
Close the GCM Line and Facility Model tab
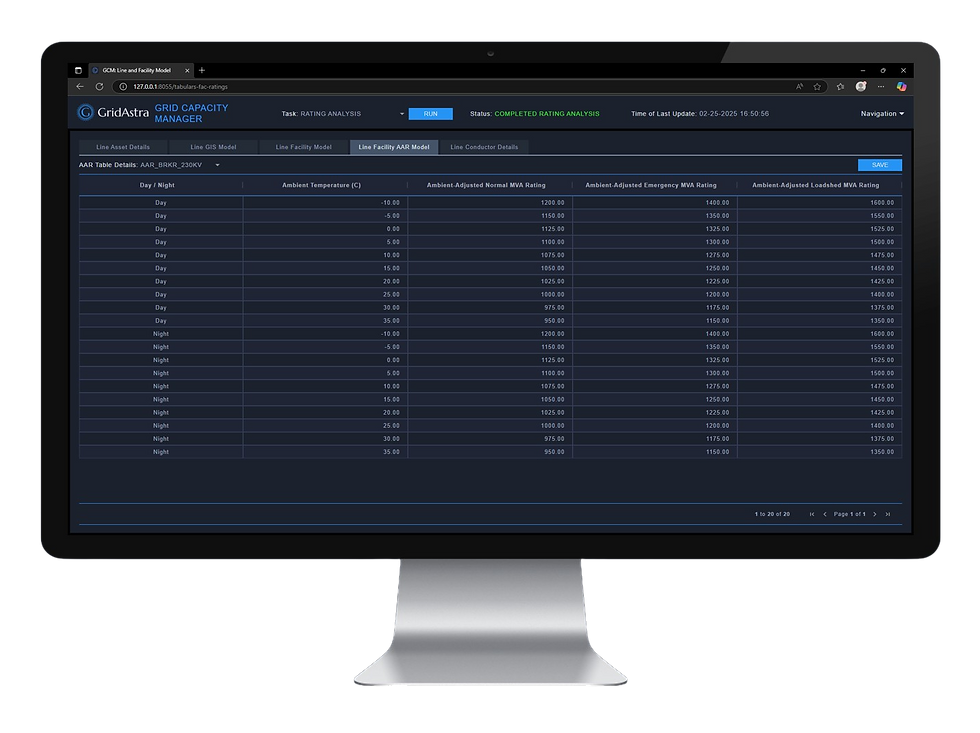tap(187, 71)
